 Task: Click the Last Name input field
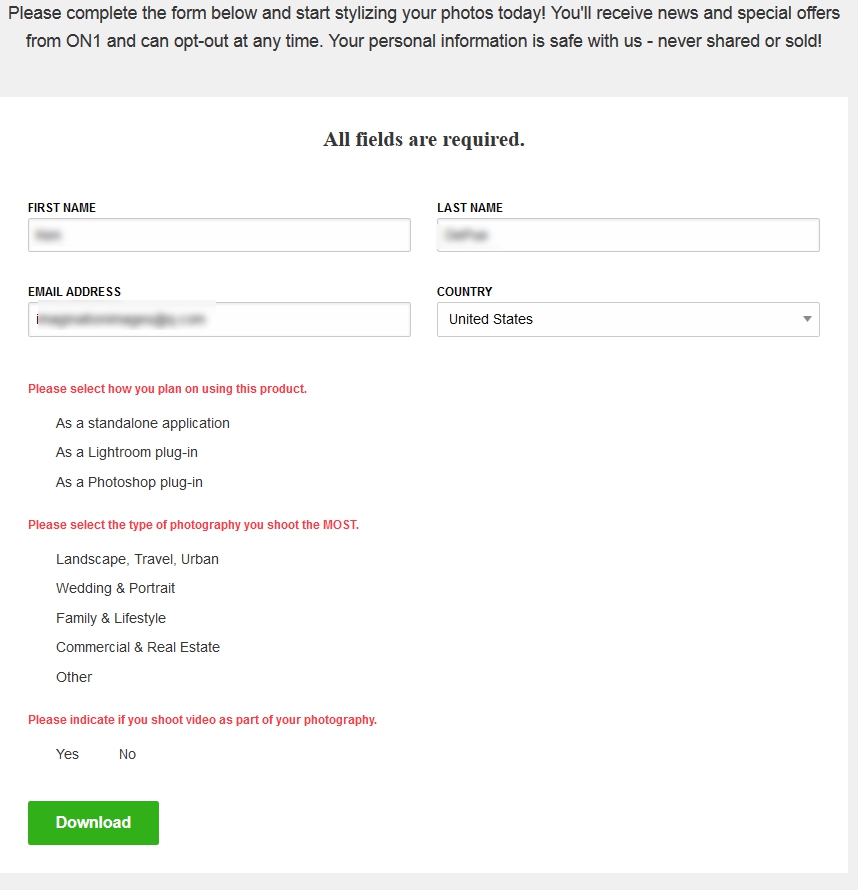point(628,235)
